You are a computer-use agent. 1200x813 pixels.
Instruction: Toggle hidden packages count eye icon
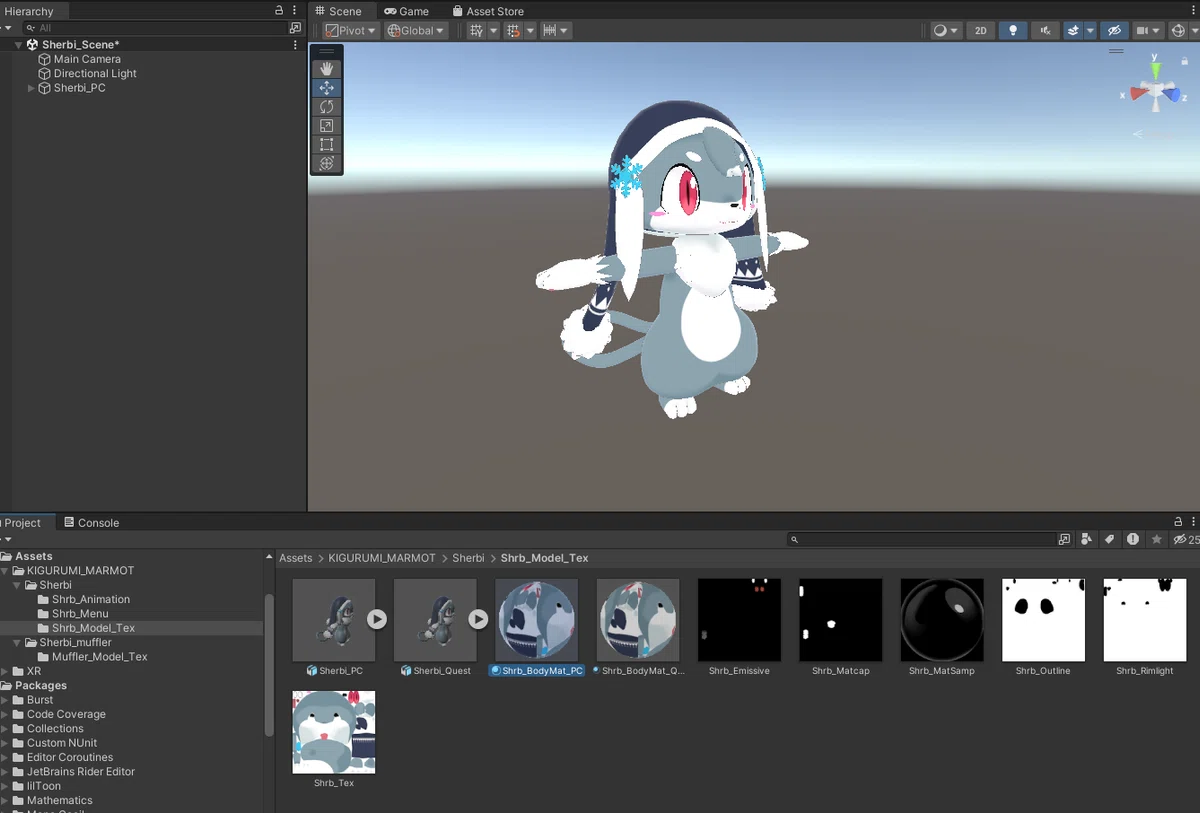pyautogui.click(x=1186, y=539)
